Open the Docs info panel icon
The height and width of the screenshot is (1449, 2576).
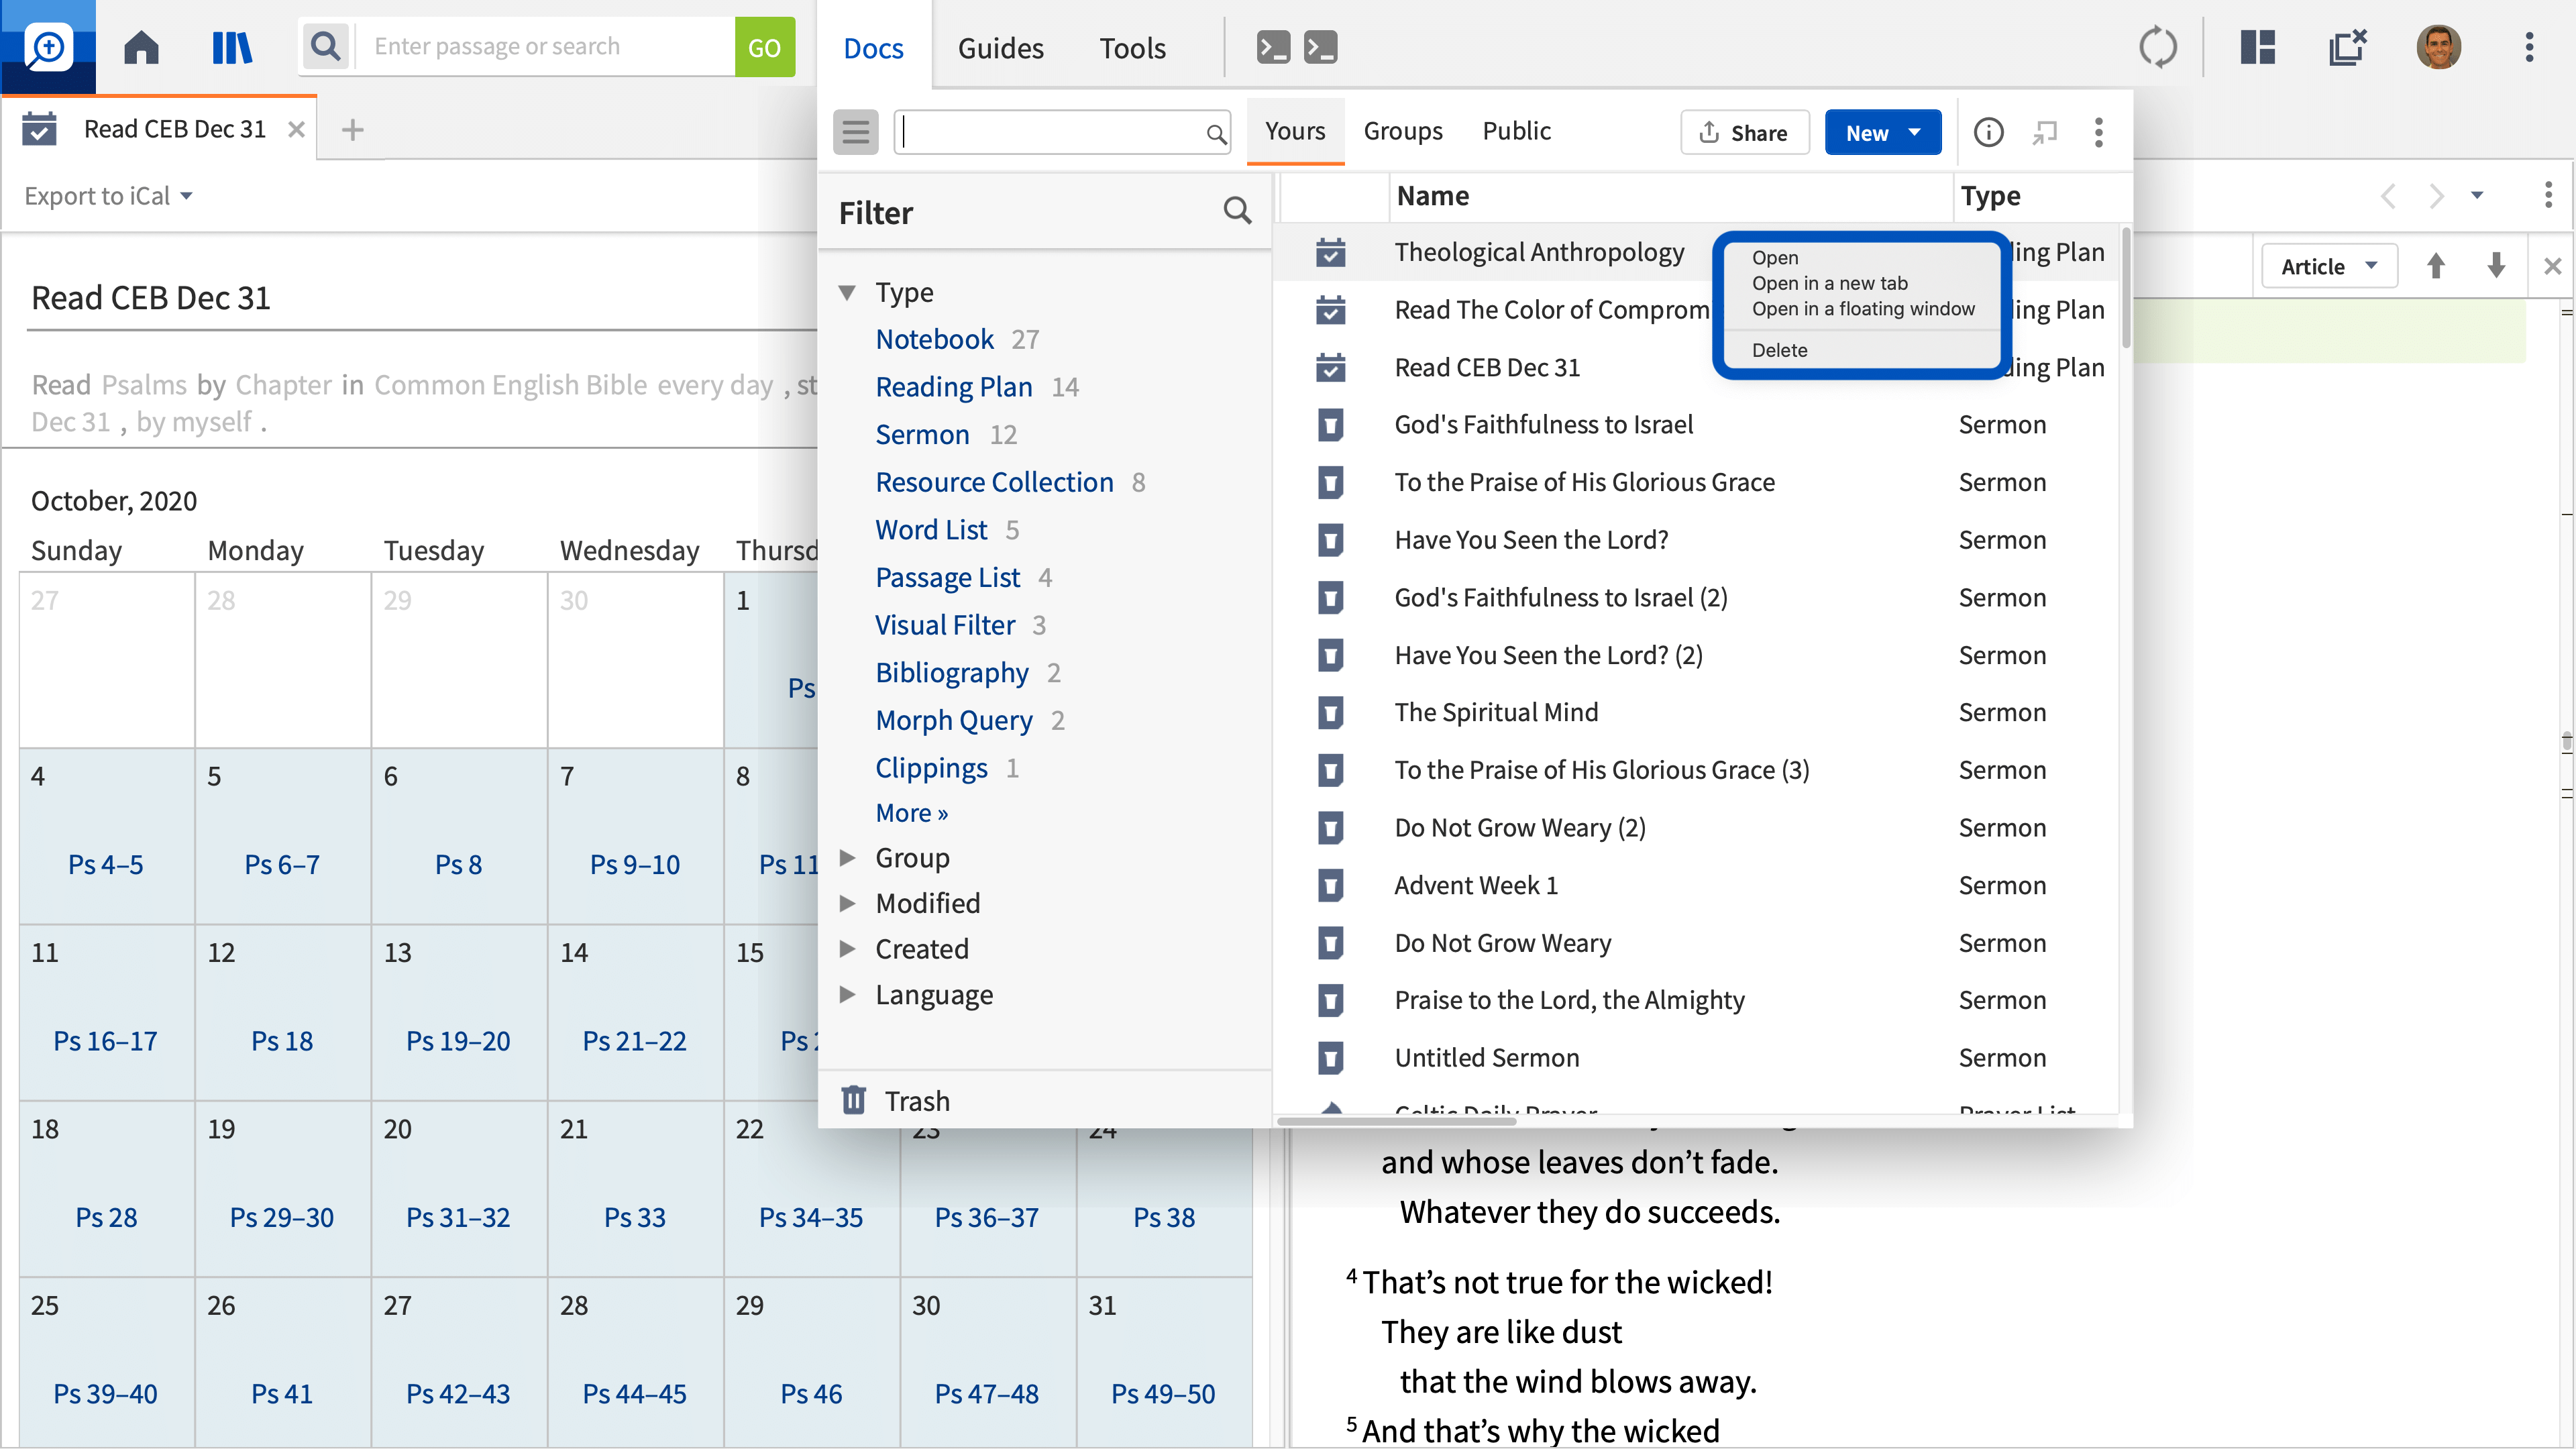pyautogui.click(x=1988, y=132)
